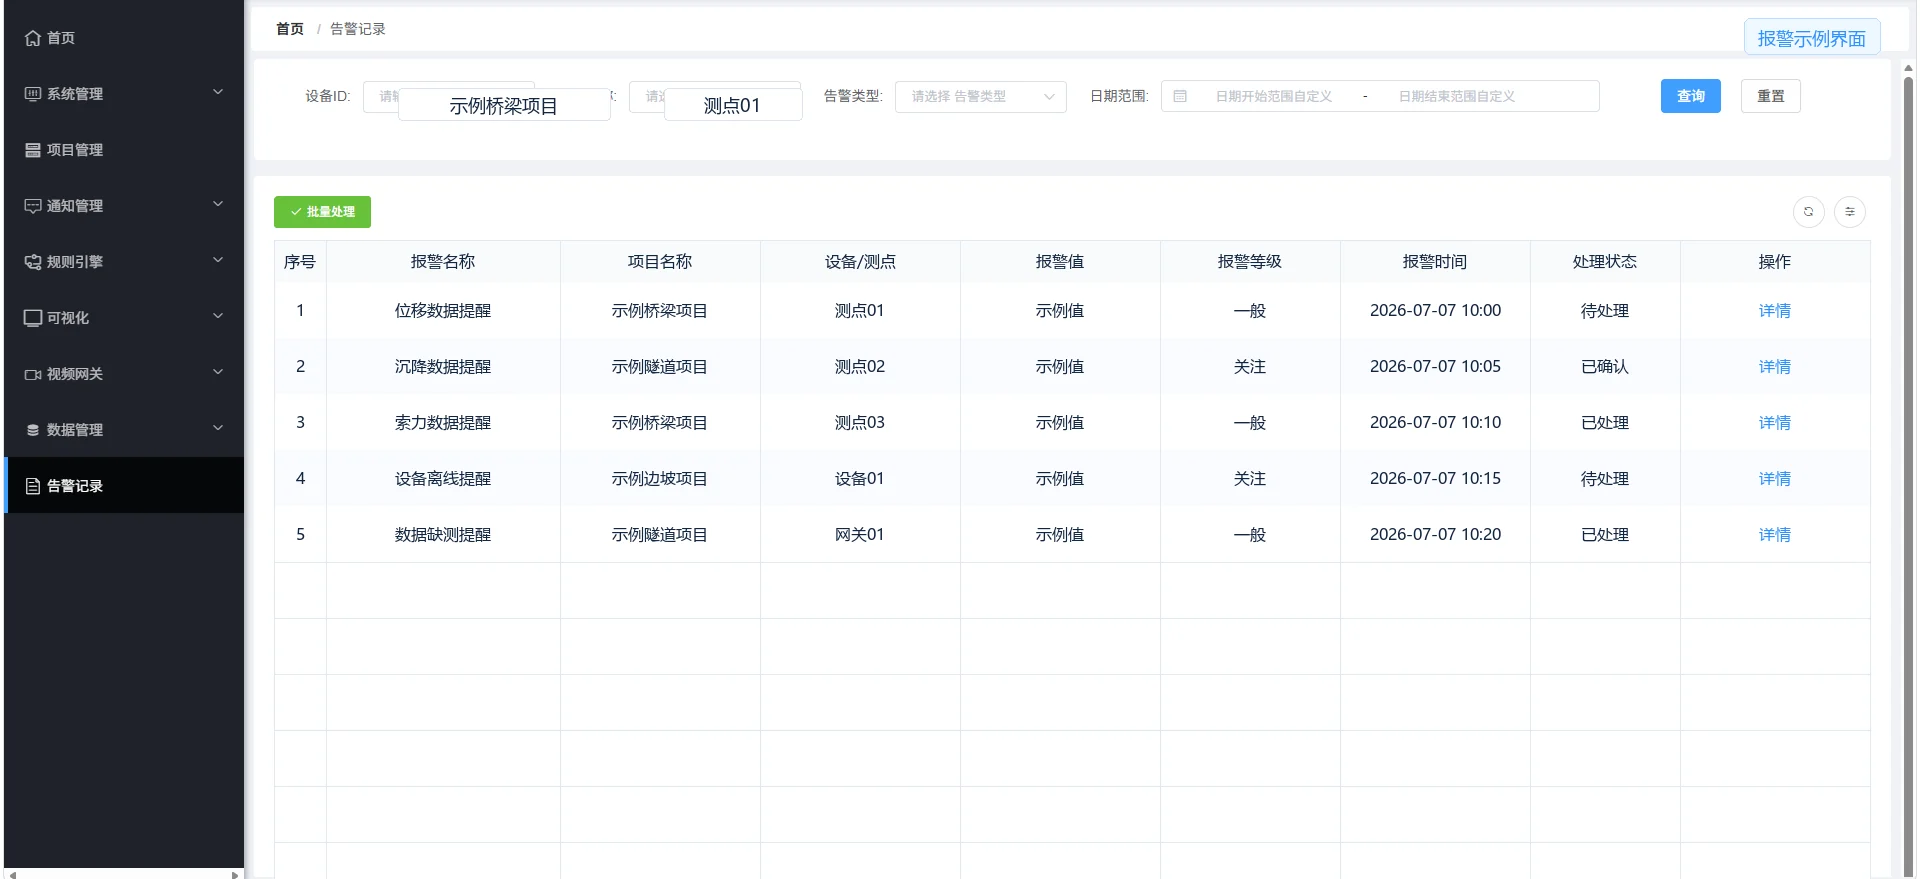Click the 项目管理 sidebar icon

tap(33, 150)
